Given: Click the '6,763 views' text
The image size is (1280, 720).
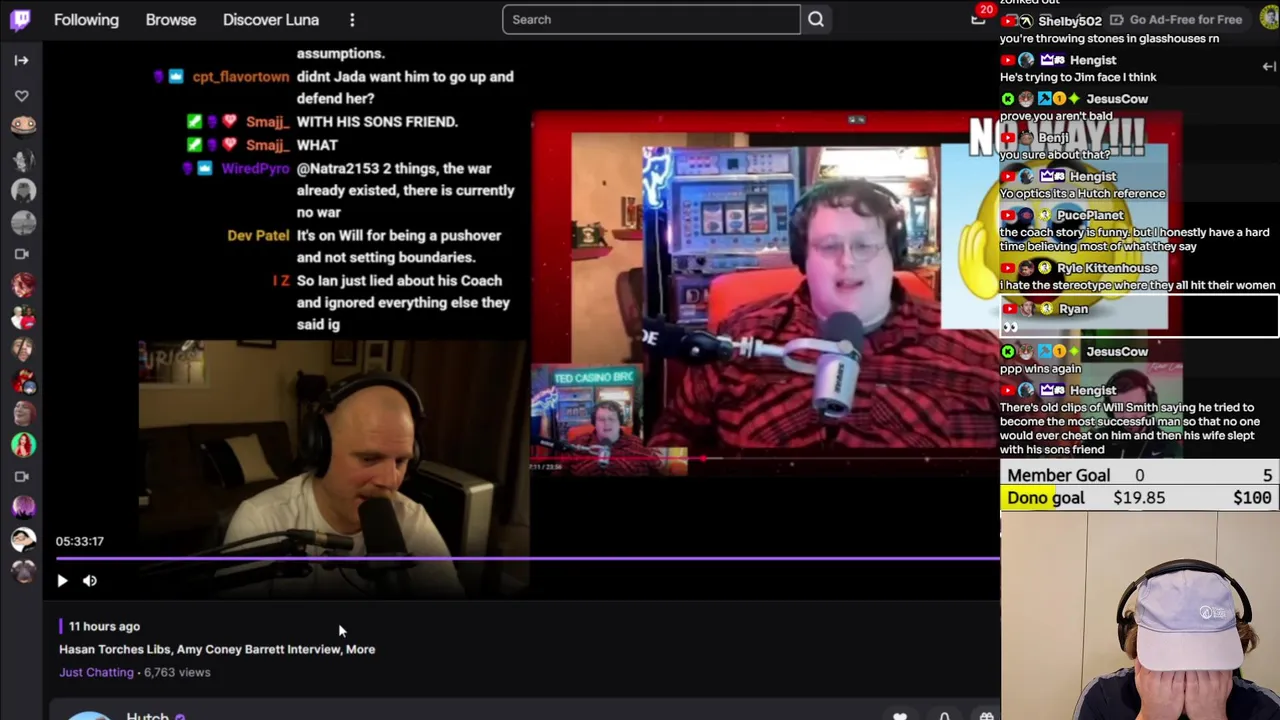Looking at the screenshot, I should tap(177, 672).
